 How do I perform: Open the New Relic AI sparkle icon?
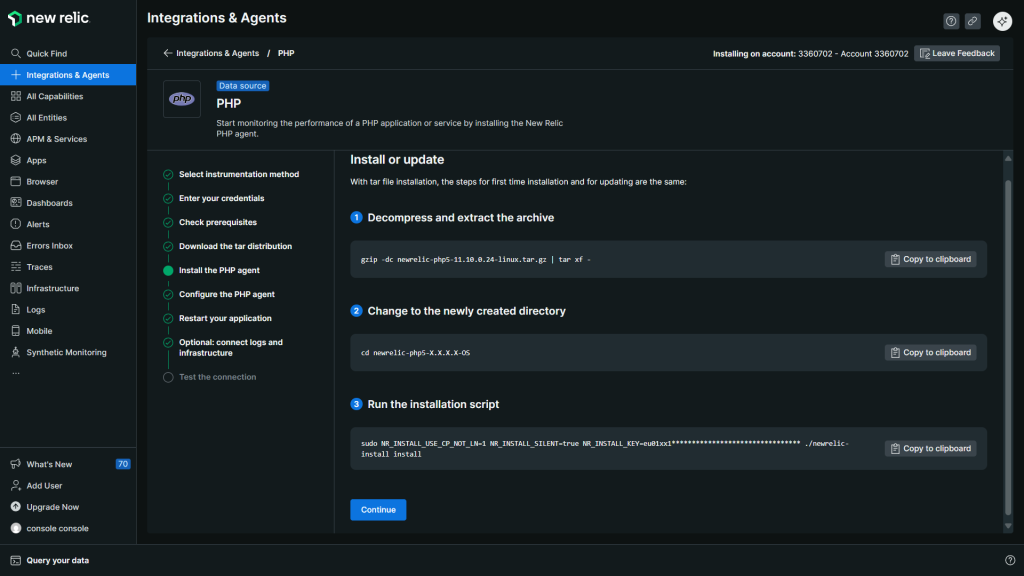[1002, 21]
